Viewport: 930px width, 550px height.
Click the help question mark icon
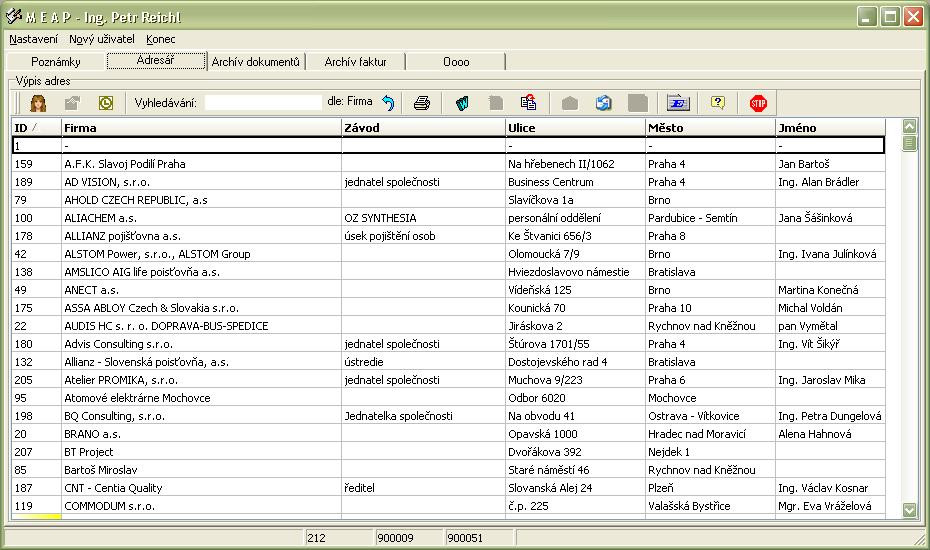pos(718,103)
